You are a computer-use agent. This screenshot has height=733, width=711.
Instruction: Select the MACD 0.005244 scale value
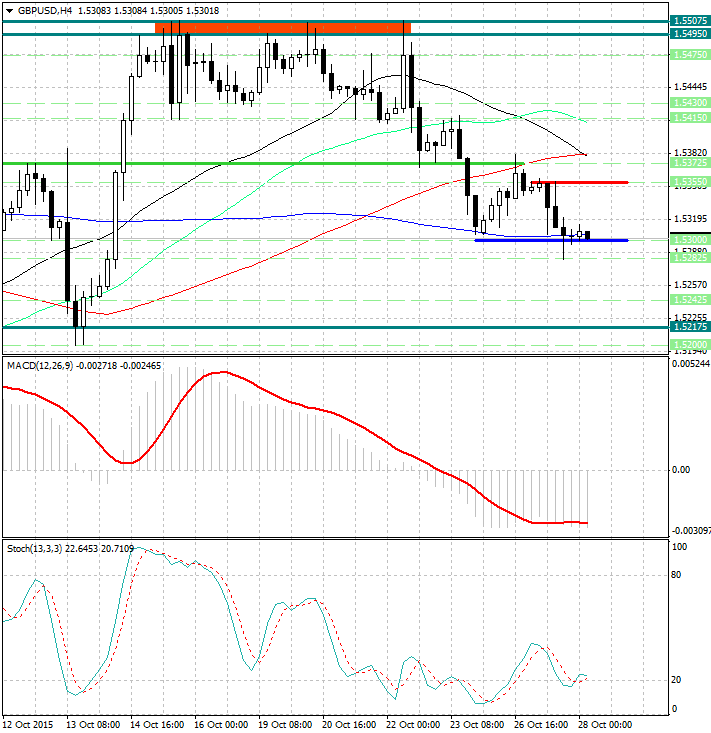click(x=691, y=364)
